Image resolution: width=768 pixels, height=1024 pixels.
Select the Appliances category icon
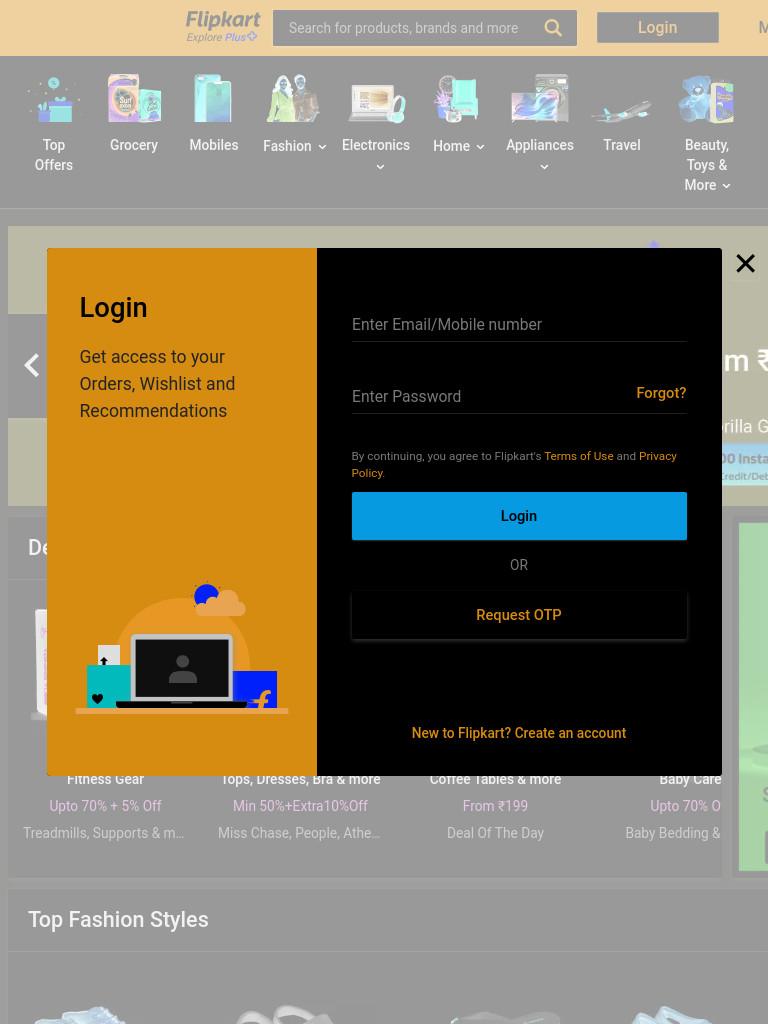point(539,98)
